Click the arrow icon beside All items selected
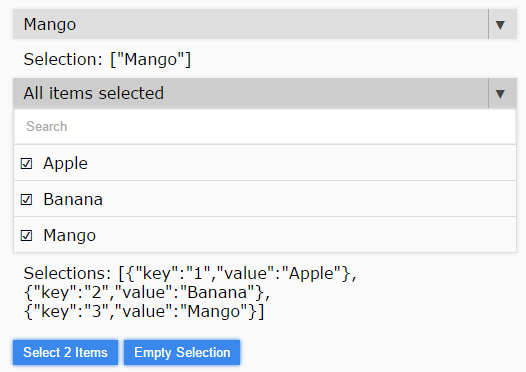 click(x=500, y=94)
